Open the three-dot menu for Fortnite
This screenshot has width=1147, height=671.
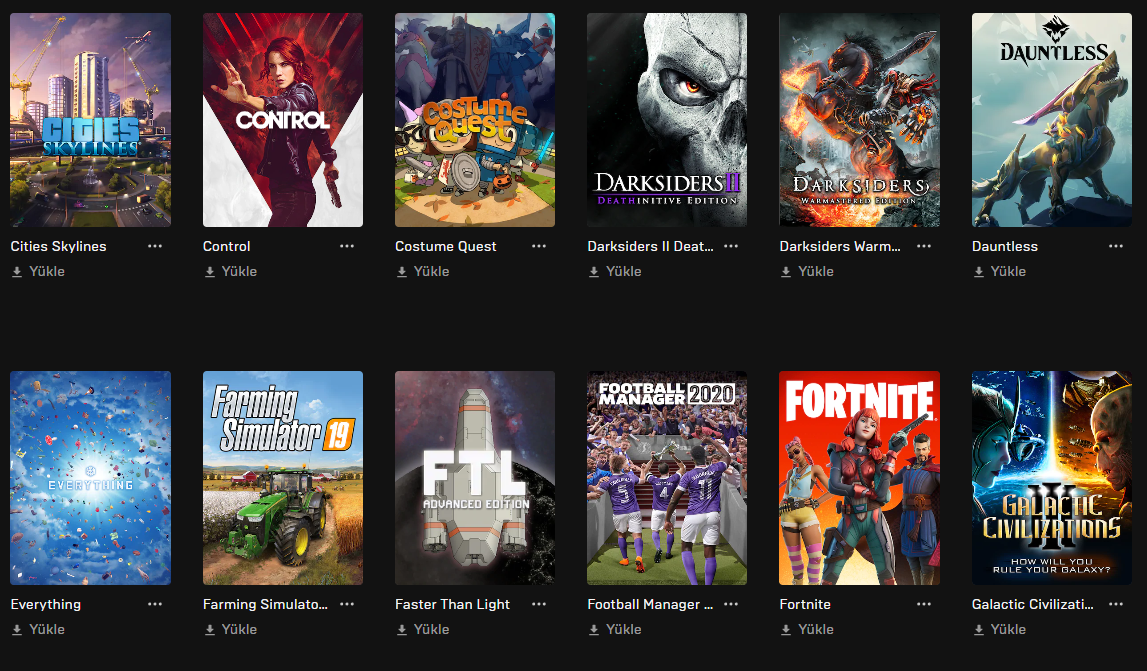point(924,604)
